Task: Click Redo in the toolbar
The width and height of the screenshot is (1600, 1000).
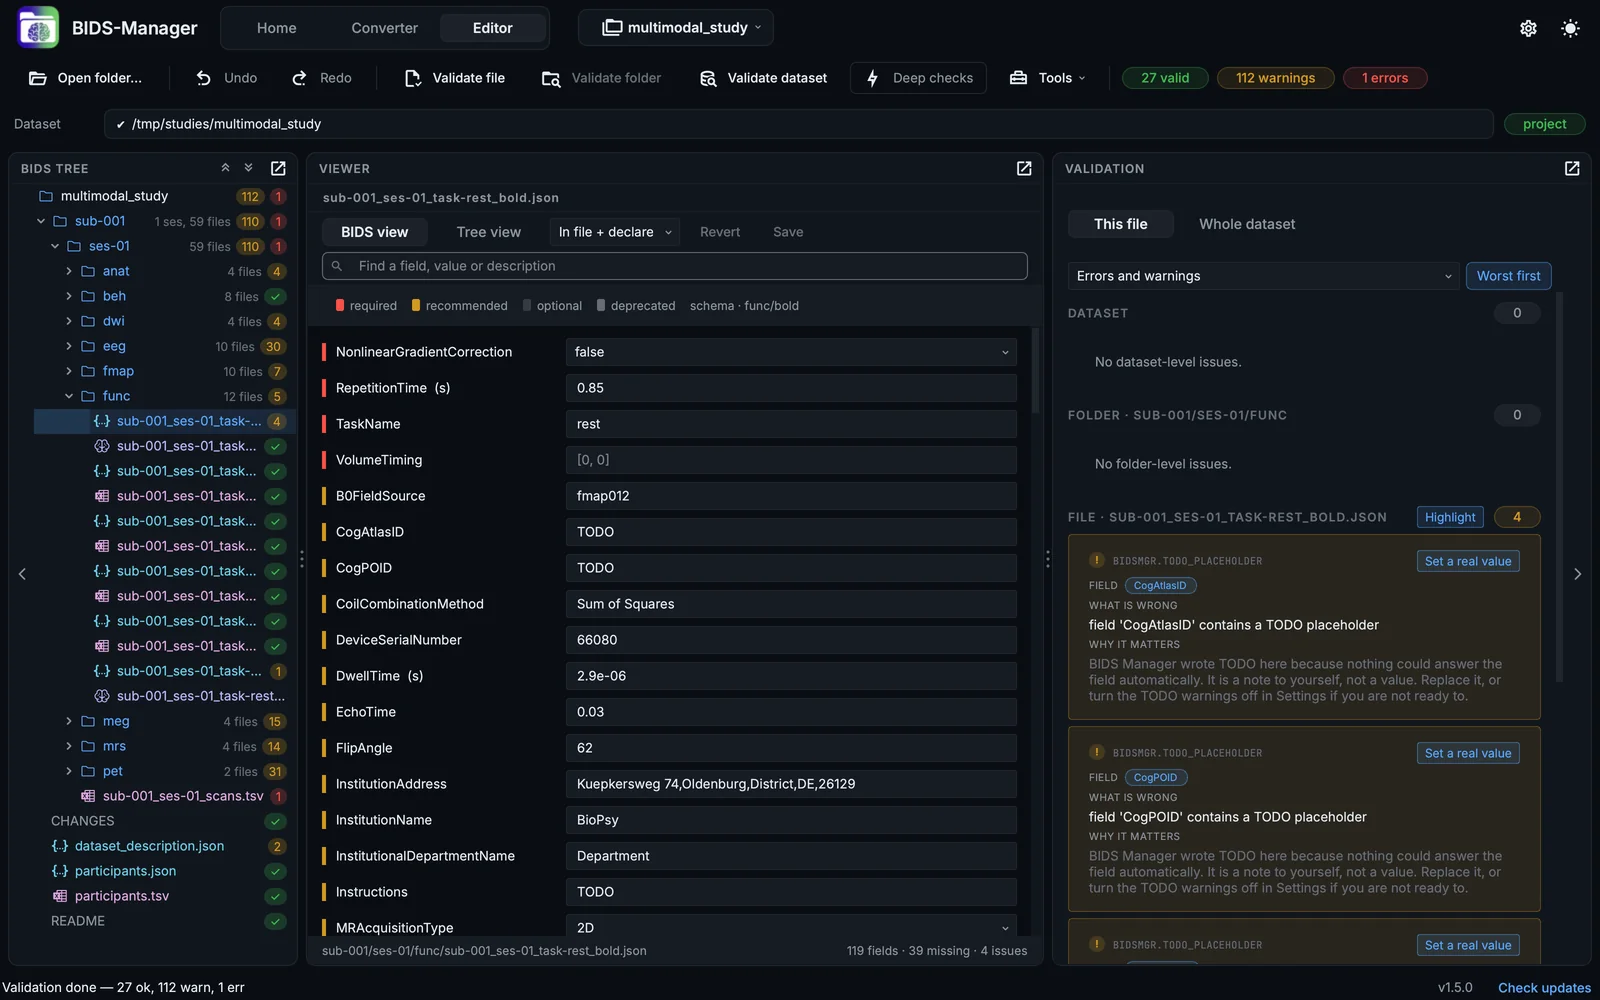Action: click(x=321, y=78)
